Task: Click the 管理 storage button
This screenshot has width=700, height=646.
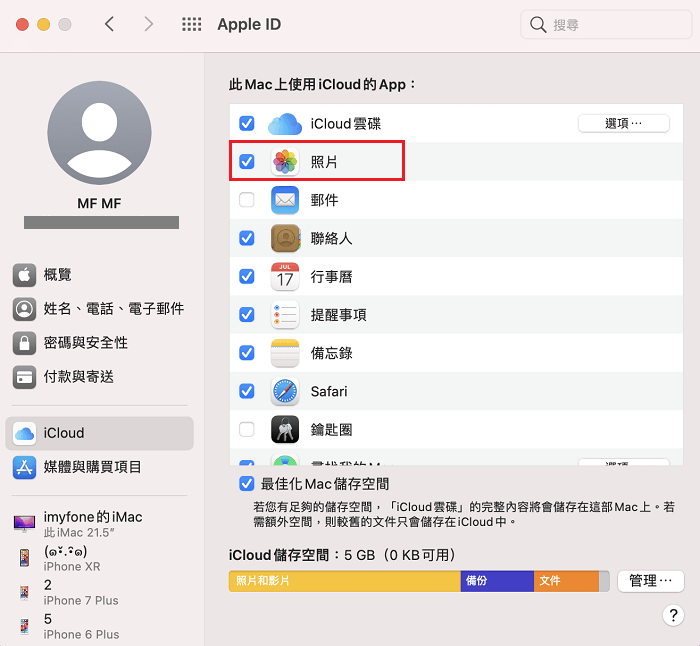Action: [650, 581]
